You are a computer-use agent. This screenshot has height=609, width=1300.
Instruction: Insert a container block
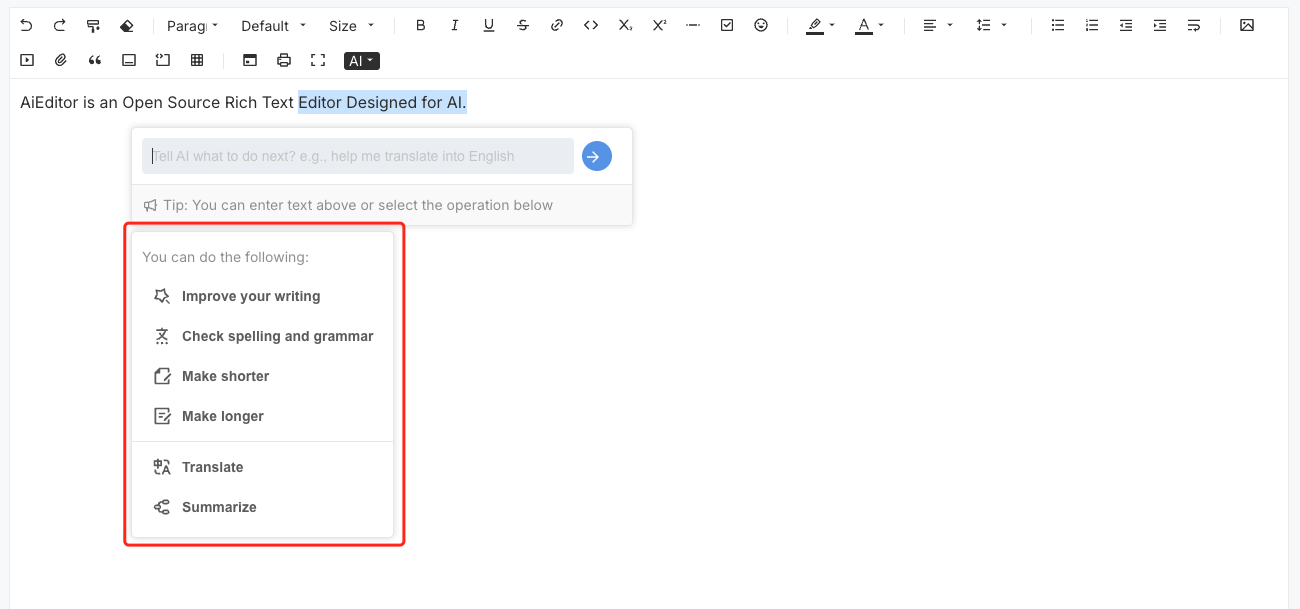click(x=129, y=60)
